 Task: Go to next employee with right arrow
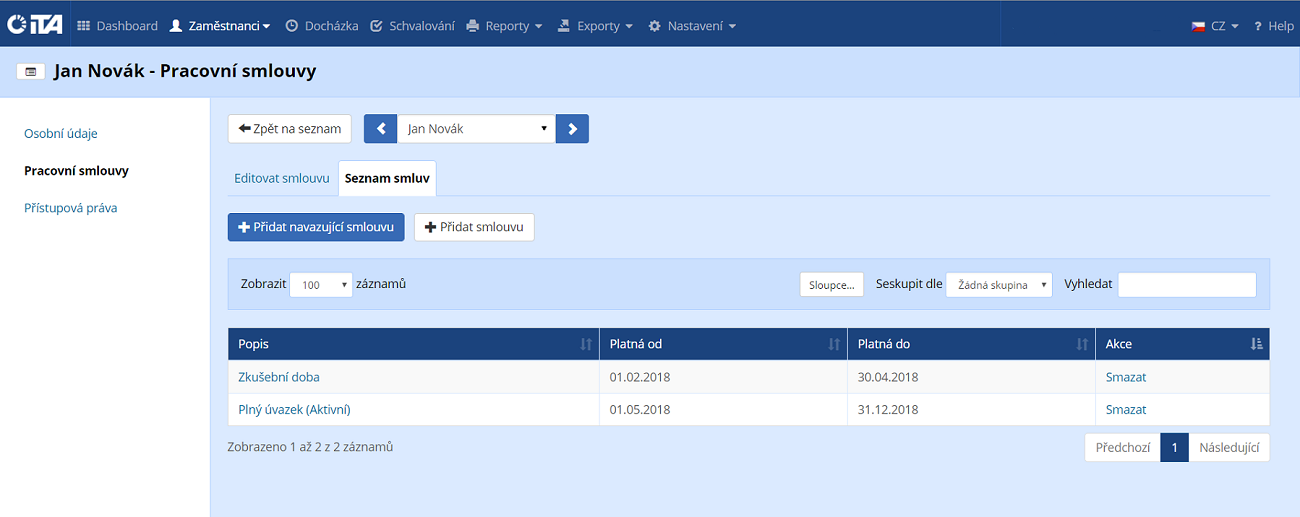pyautogui.click(x=572, y=129)
